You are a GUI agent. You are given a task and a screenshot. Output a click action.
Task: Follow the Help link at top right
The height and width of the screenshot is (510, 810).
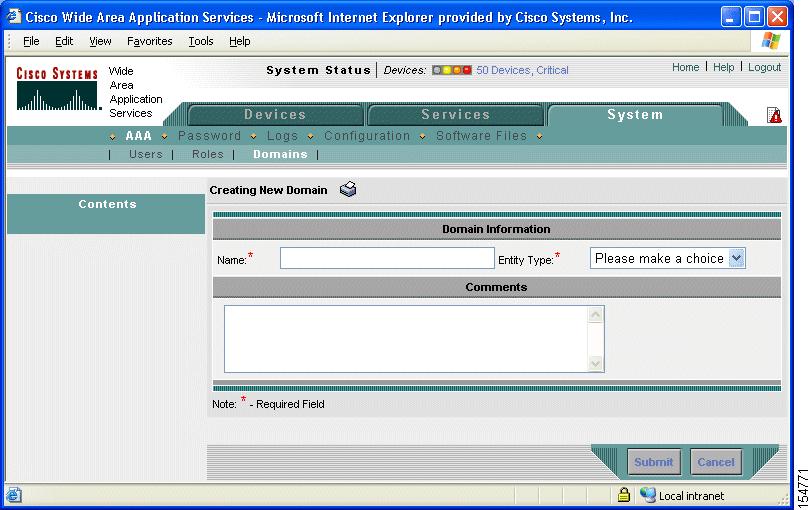(724, 67)
